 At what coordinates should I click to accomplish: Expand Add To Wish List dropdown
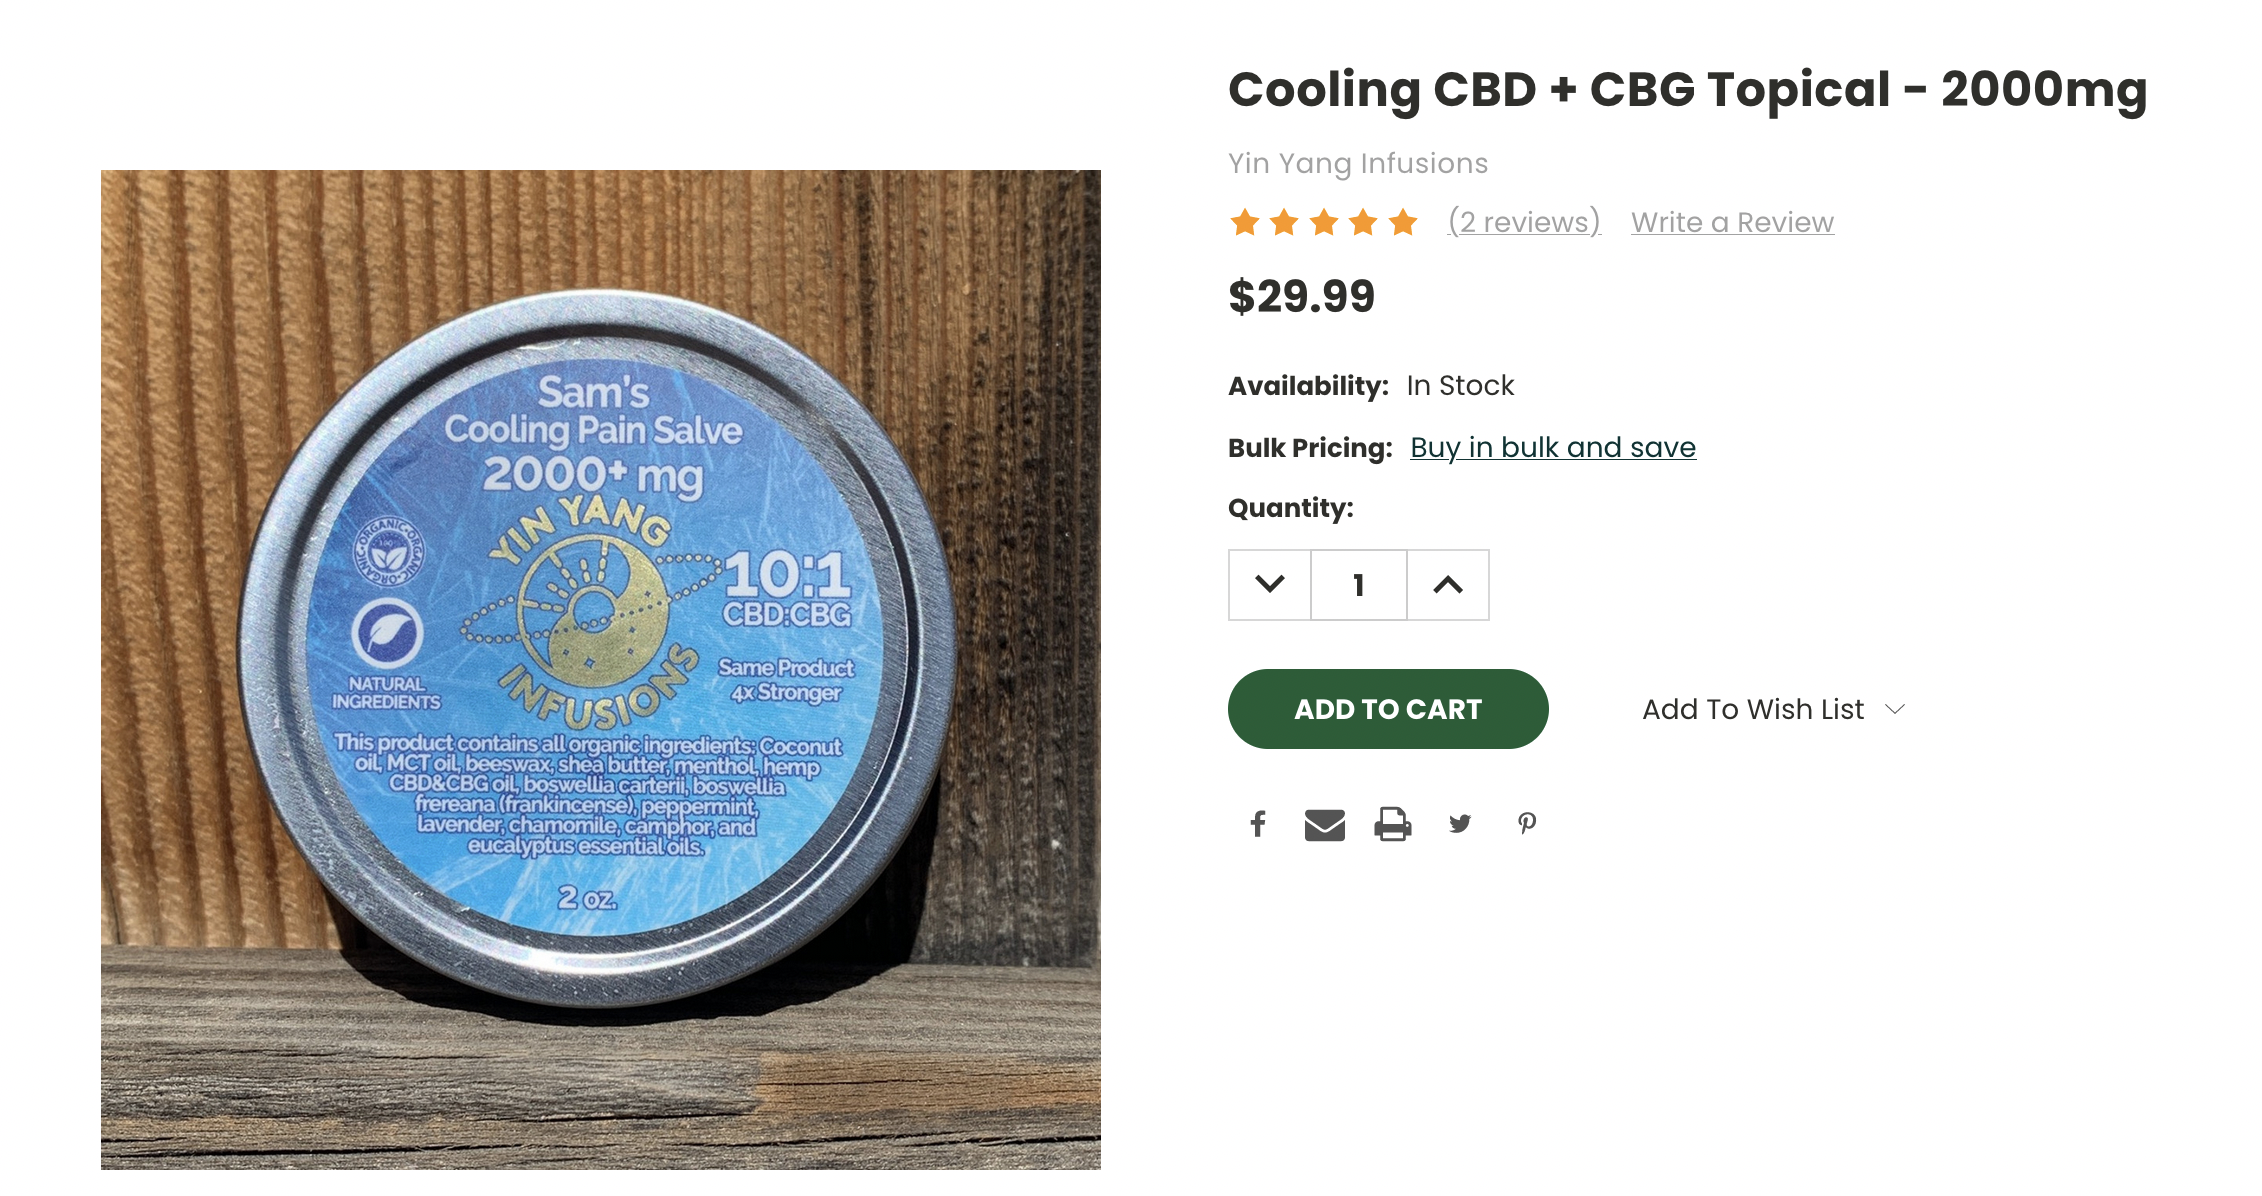click(x=1774, y=709)
